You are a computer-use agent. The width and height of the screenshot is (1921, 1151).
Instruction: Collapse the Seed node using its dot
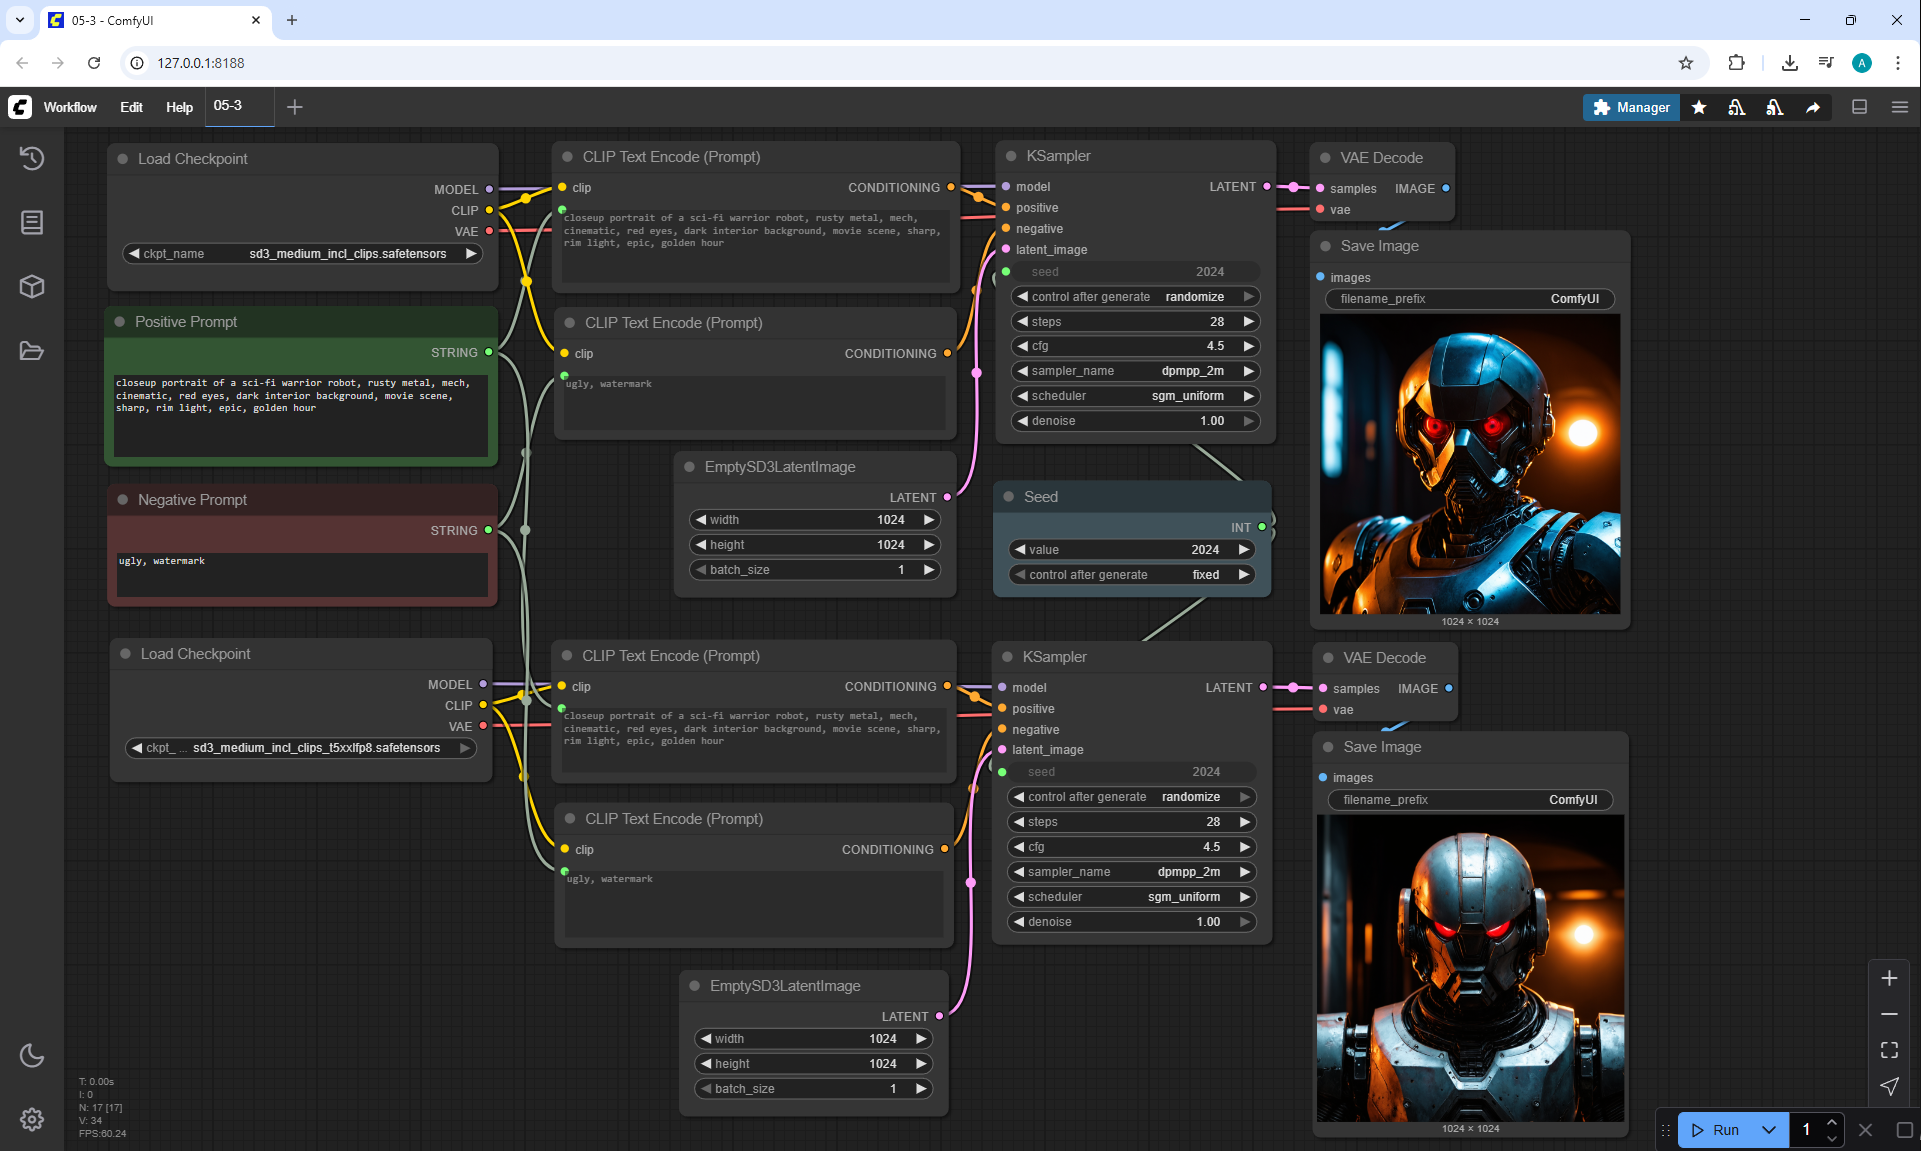pyautogui.click(x=1009, y=497)
